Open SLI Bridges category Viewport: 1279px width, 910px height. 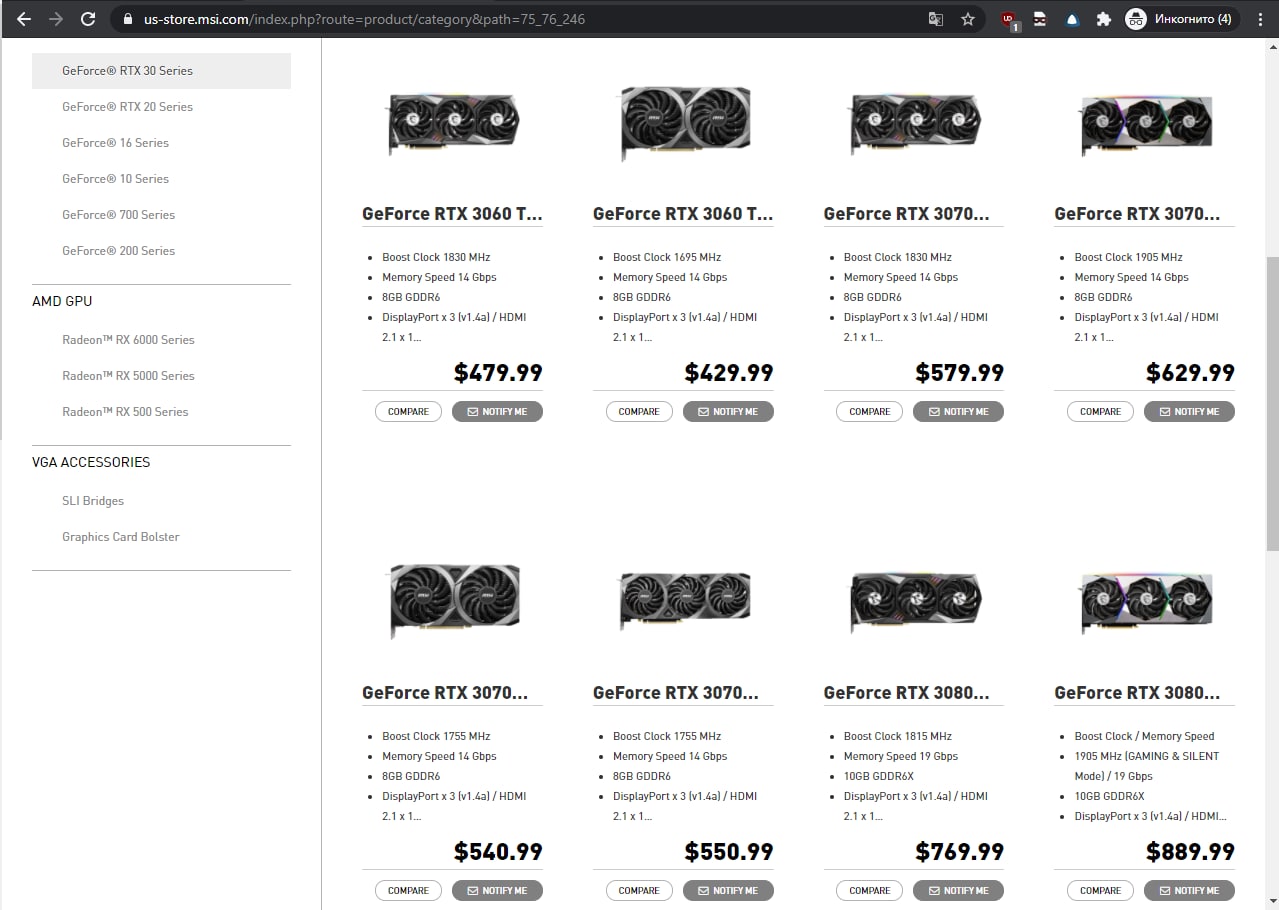pos(93,501)
